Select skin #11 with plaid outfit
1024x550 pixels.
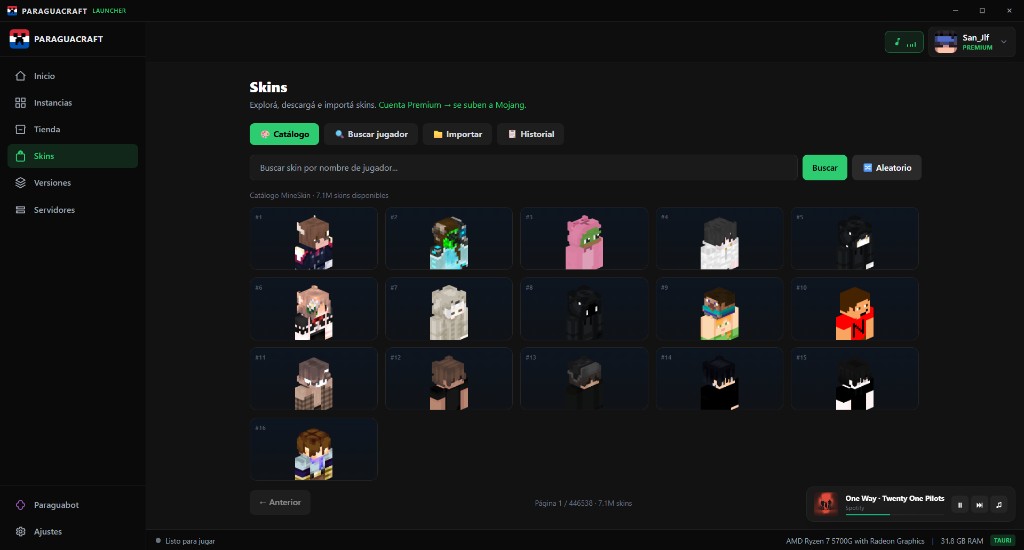tap(313, 379)
